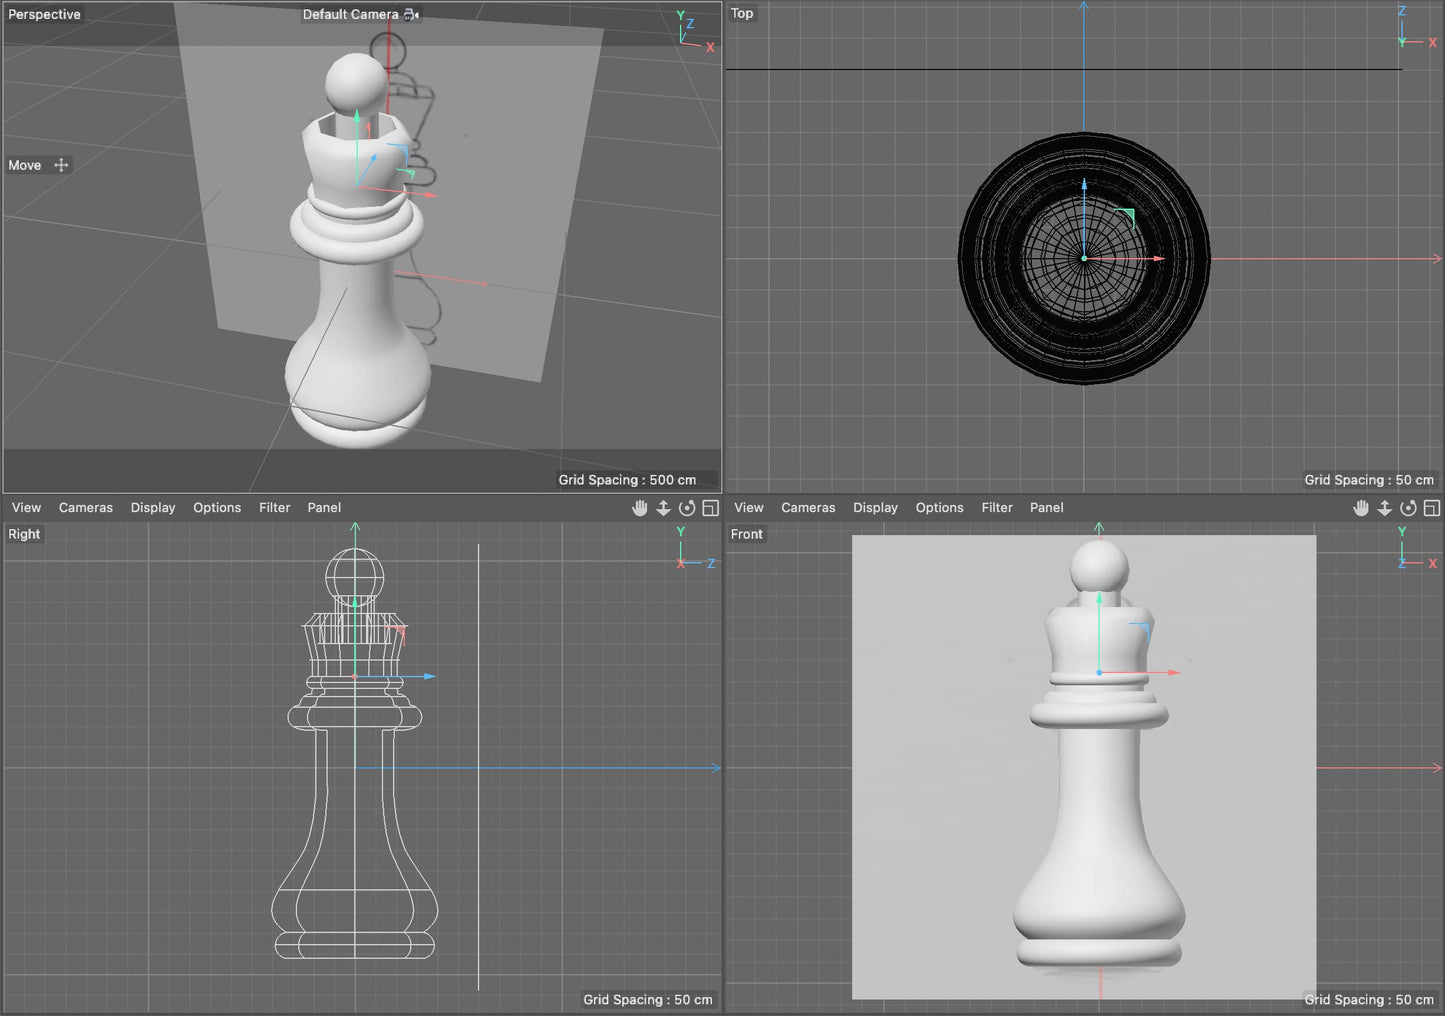Select the zoom arrows tool in Right viewport
The height and width of the screenshot is (1016, 1445).
coord(663,507)
